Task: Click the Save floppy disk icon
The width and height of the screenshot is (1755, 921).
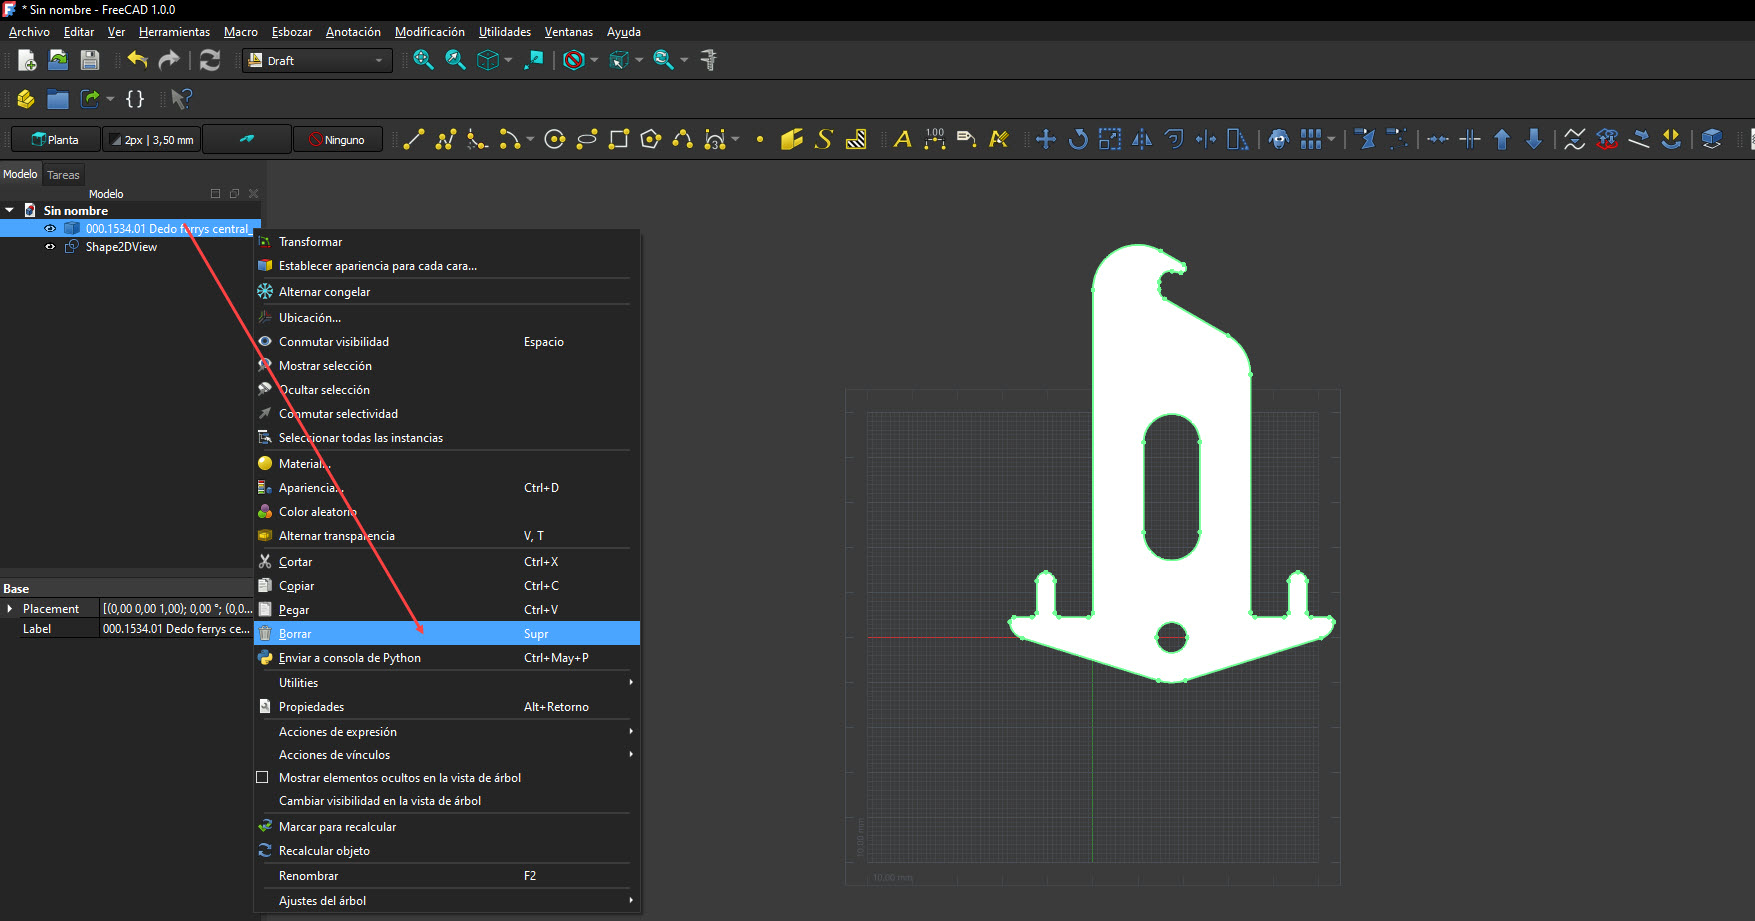Action: point(90,60)
